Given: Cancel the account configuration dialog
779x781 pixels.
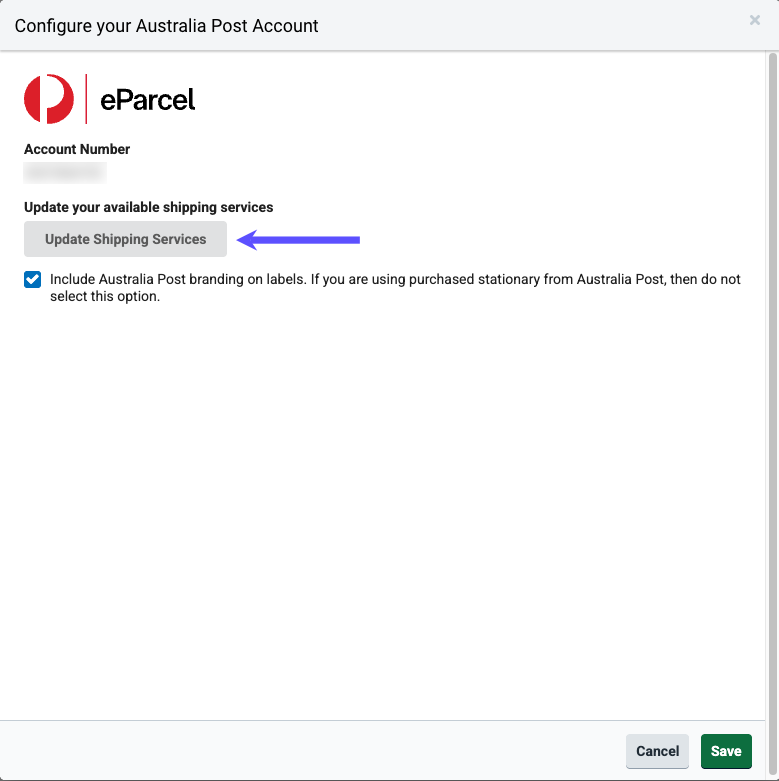Looking at the screenshot, I should pos(657,751).
